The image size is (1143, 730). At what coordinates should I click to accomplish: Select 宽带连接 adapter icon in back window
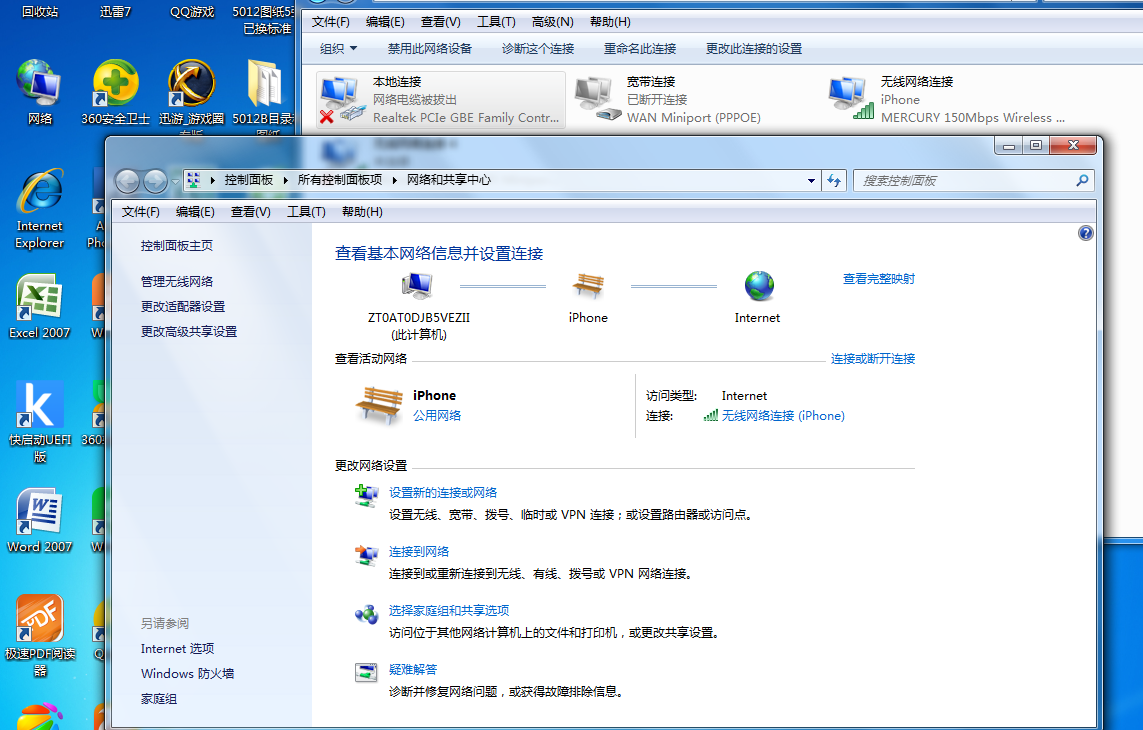[x=596, y=99]
